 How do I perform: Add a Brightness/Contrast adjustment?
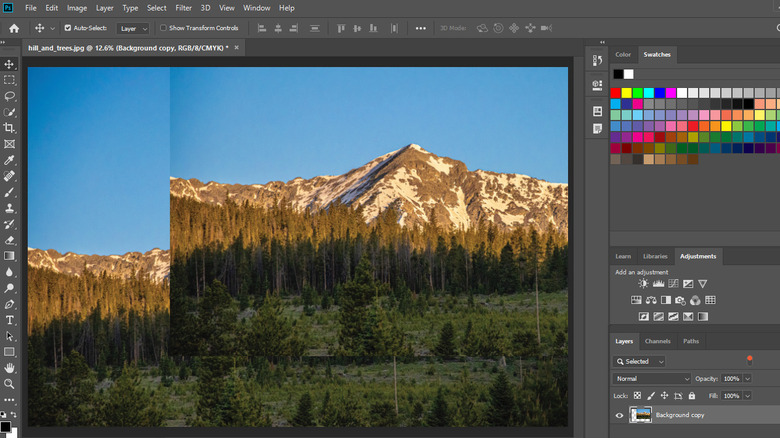(x=643, y=284)
